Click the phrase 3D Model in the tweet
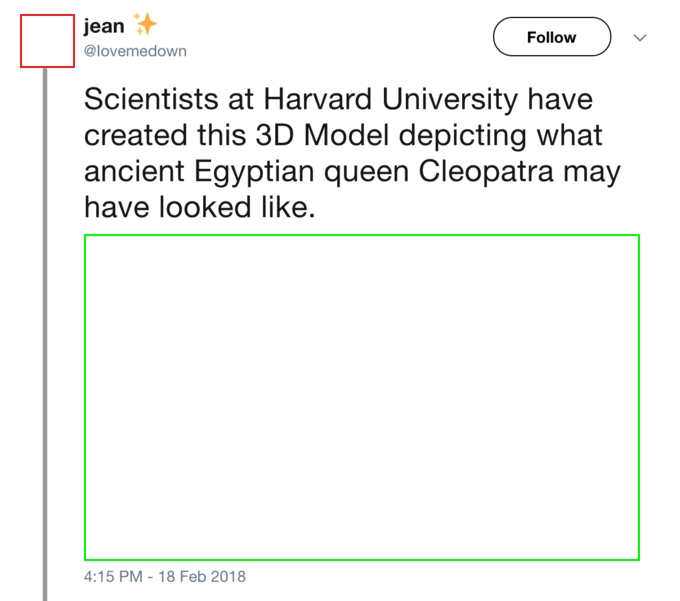The width and height of the screenshot is (680, 601). (x=322, y=135)
